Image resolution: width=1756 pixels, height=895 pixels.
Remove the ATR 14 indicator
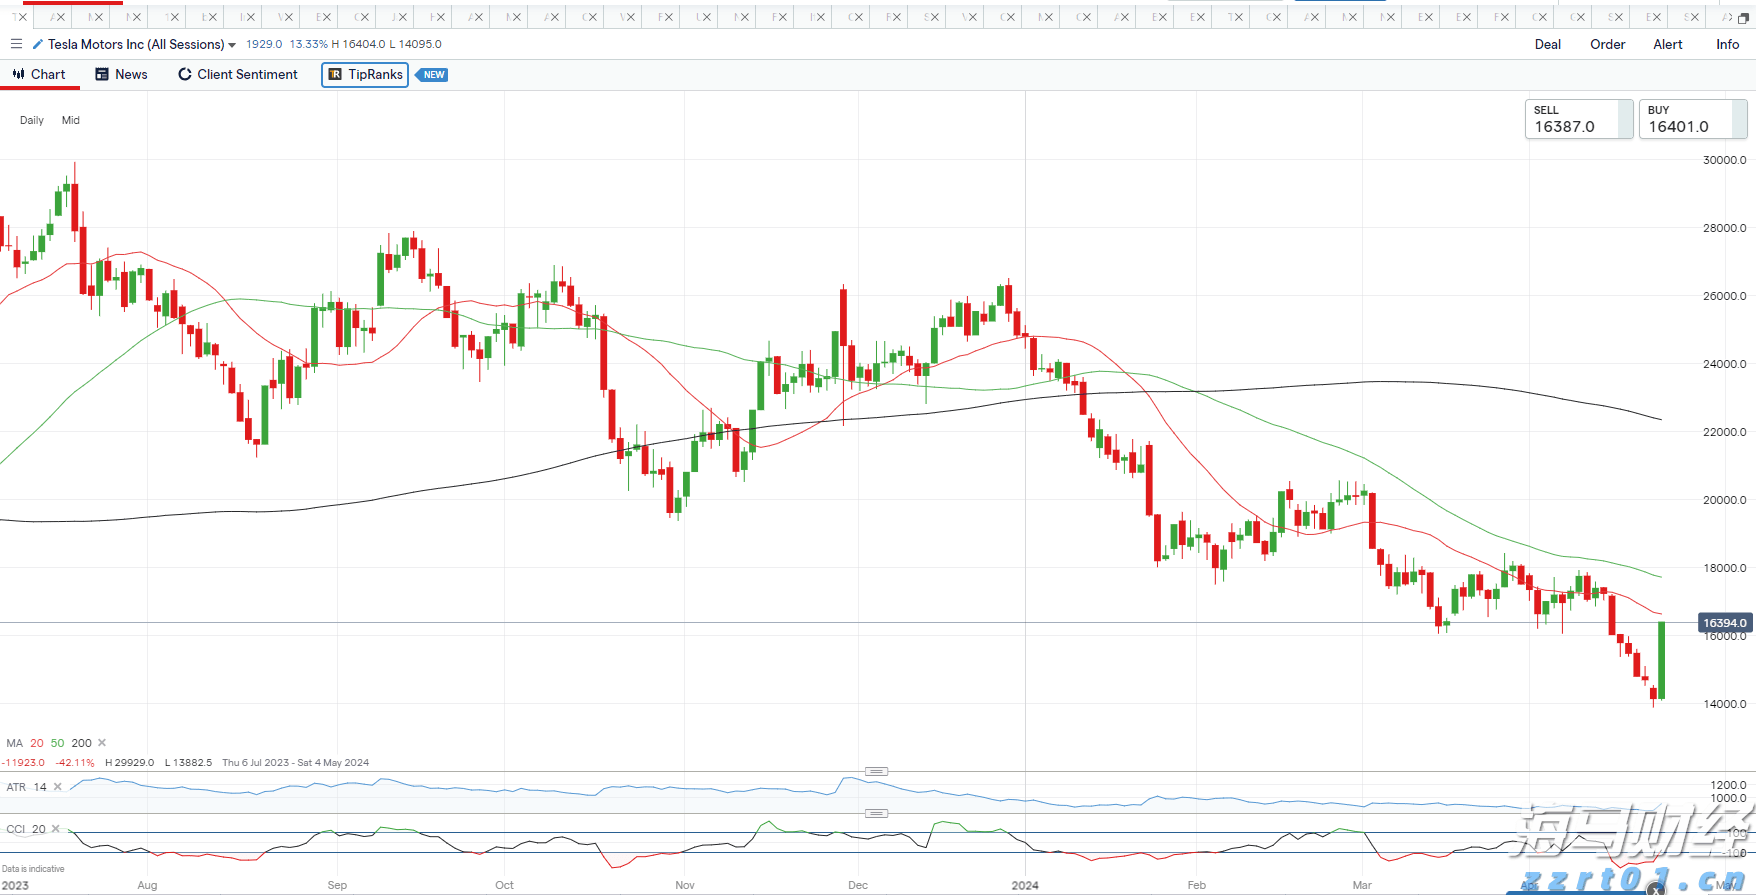(58, 787)
